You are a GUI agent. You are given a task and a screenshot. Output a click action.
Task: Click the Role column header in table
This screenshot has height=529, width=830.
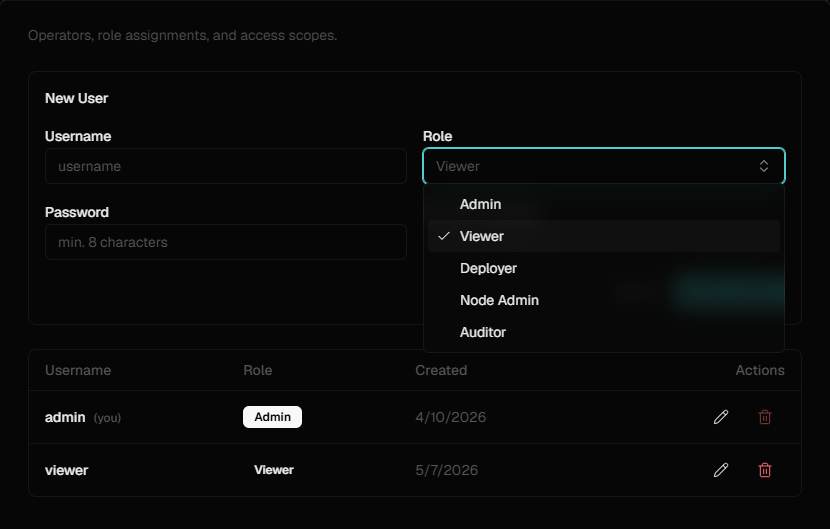coord(258,370)
